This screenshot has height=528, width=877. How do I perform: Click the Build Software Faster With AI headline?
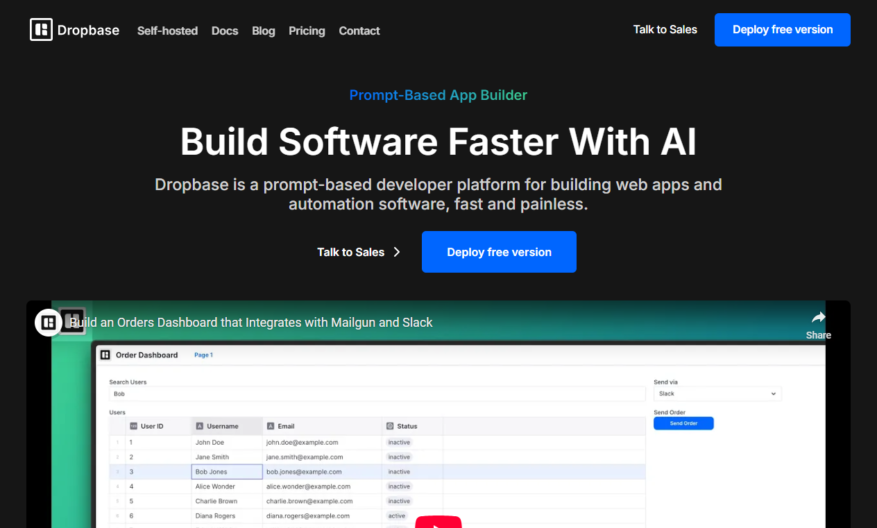(x=438, y=142)
